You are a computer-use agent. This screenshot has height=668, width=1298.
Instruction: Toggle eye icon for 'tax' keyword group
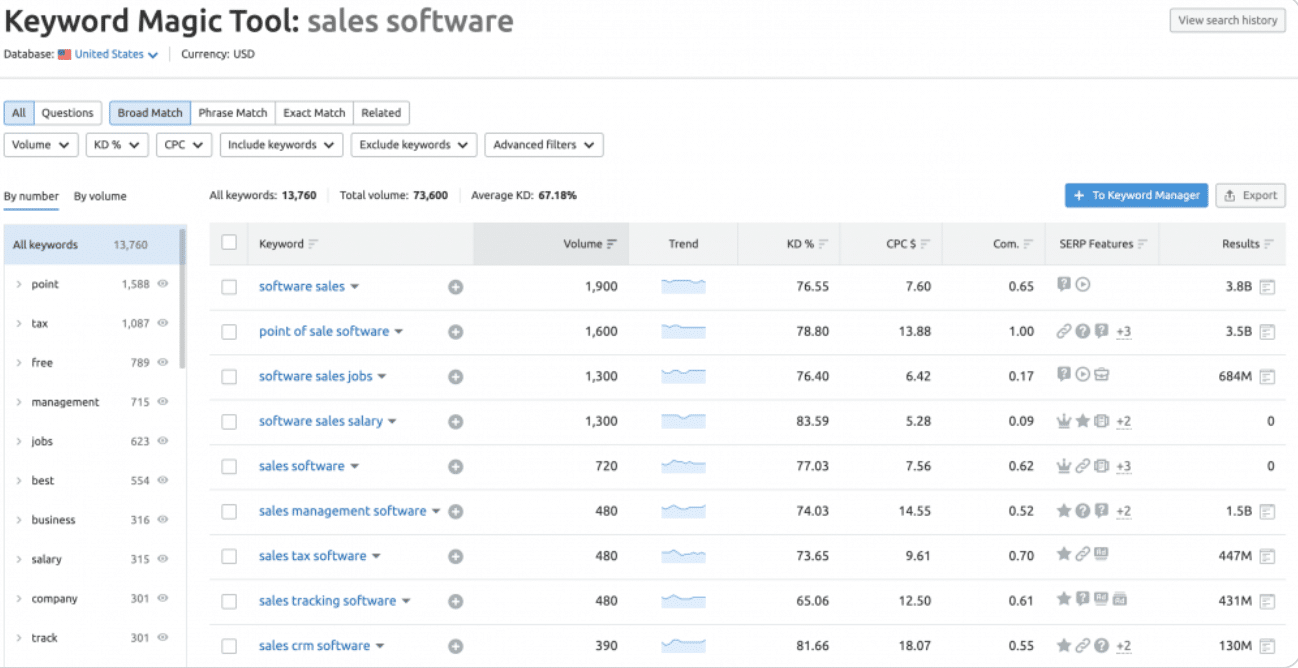(163, 323)
